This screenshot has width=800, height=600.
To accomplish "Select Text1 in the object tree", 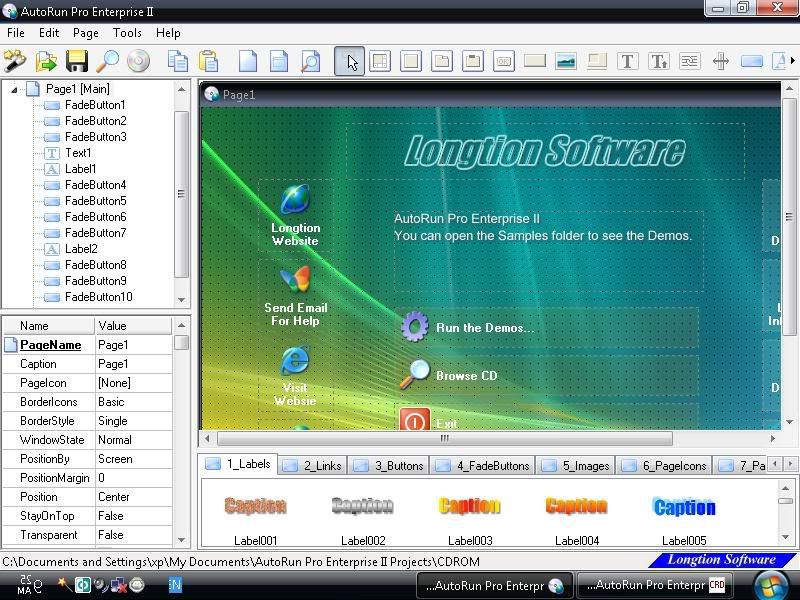I will (78, 153).
